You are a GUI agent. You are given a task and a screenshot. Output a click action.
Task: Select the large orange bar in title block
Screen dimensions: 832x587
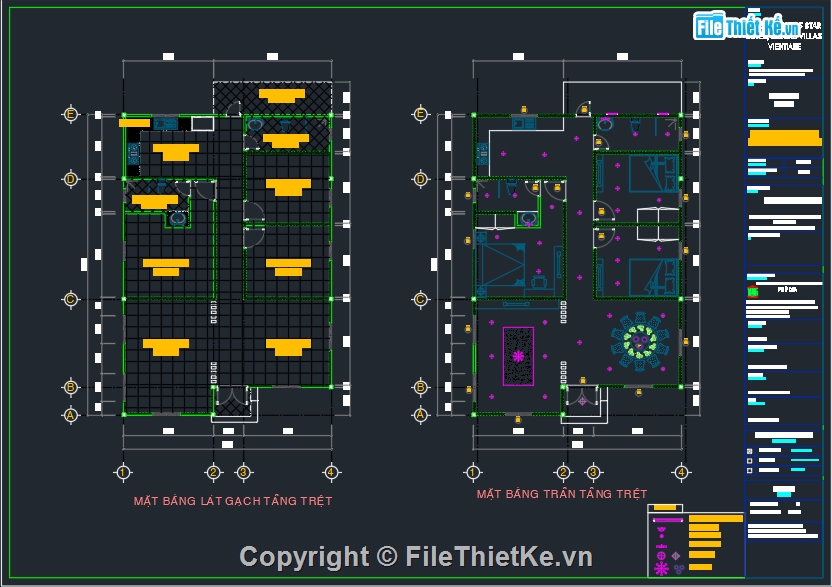(x=784, y=138)
